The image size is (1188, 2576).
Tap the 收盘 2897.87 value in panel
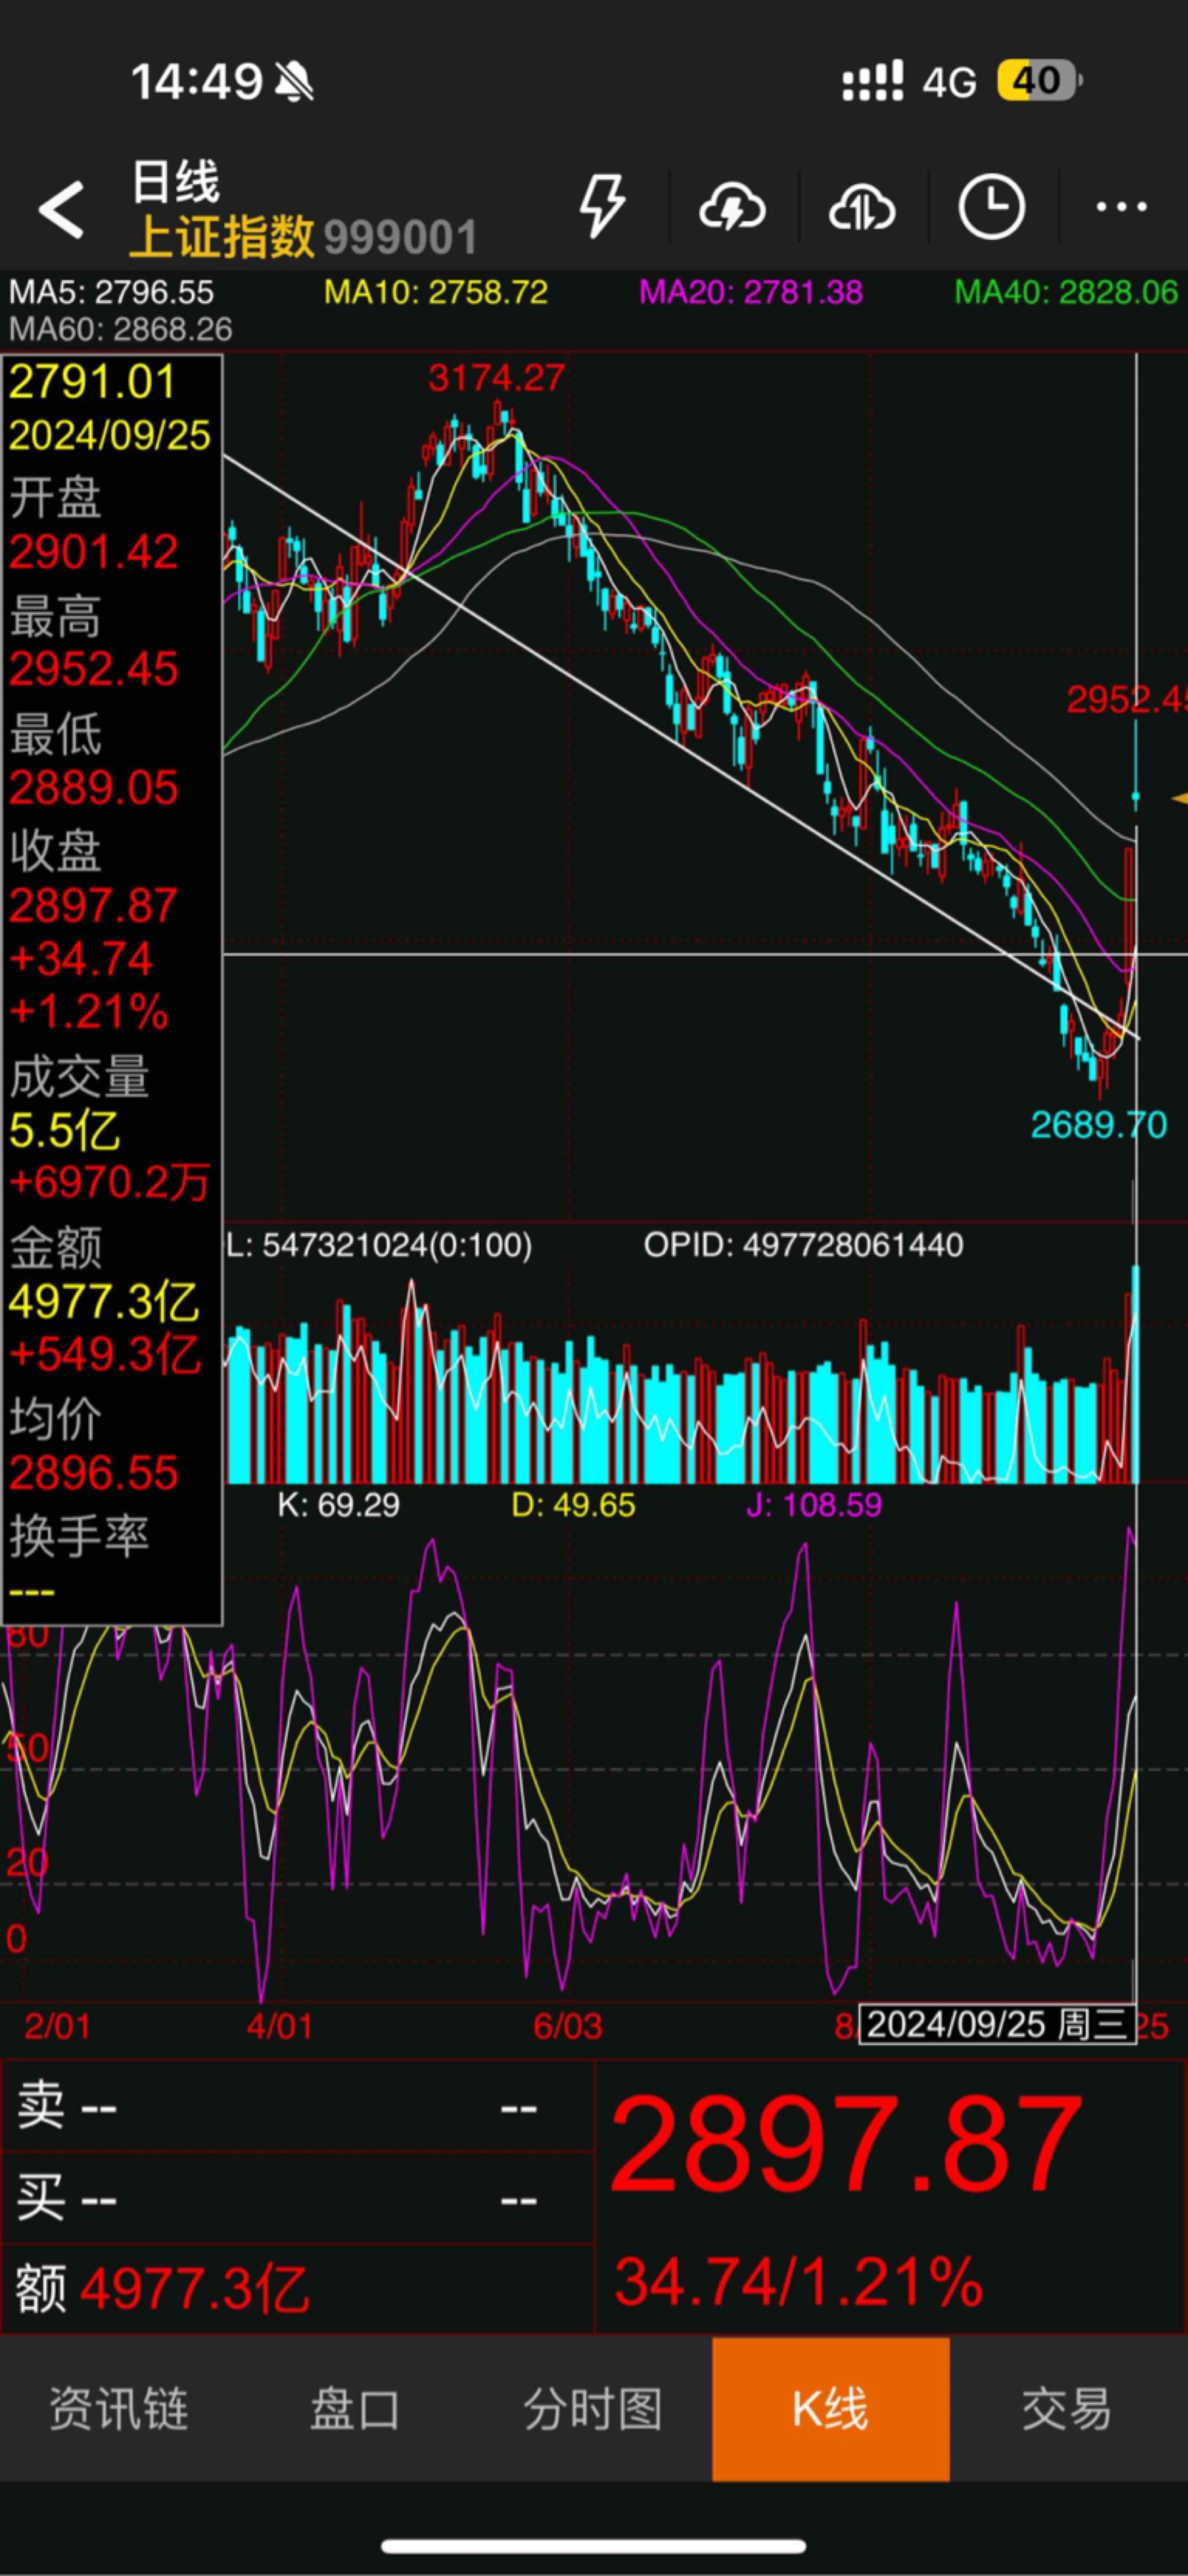pos(94,906)
